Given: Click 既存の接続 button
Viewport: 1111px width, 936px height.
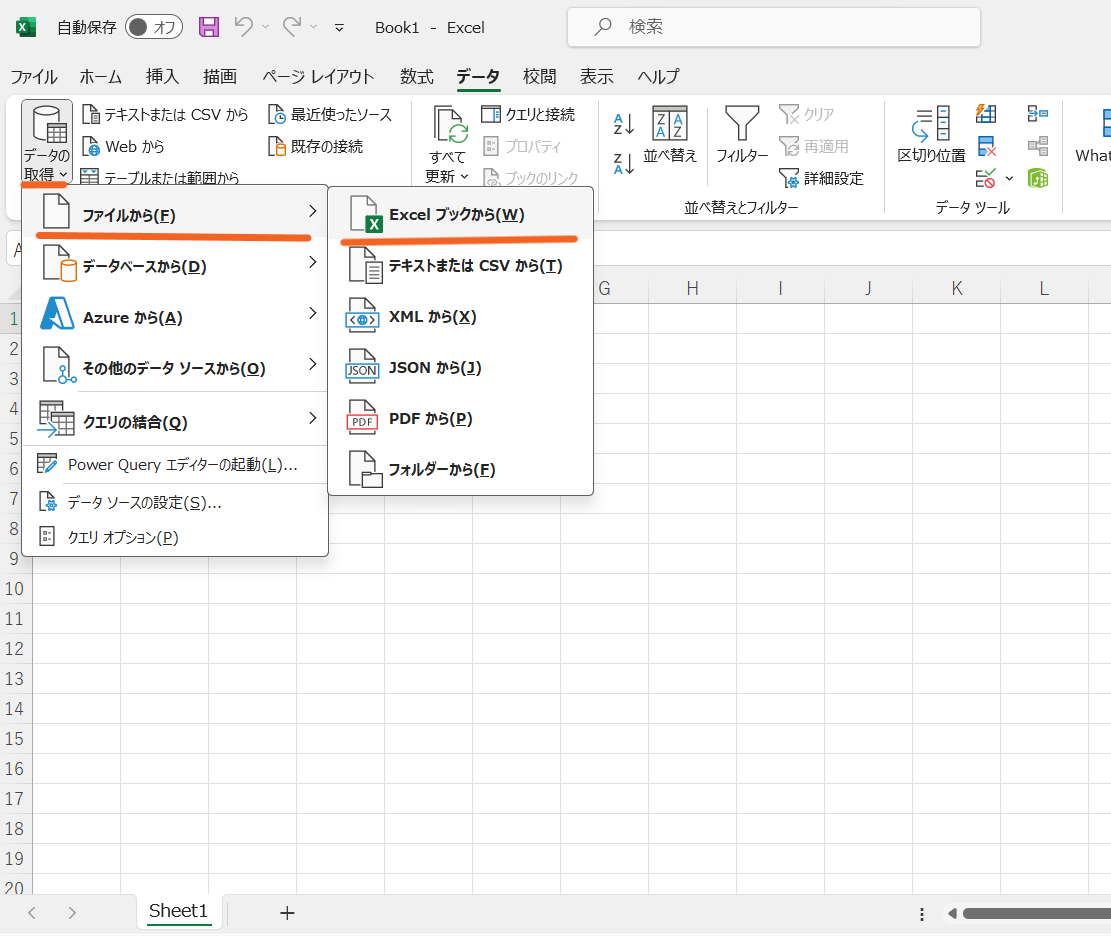Looking at the screenshot, I should pyautogui.click(x=315, y=146).
